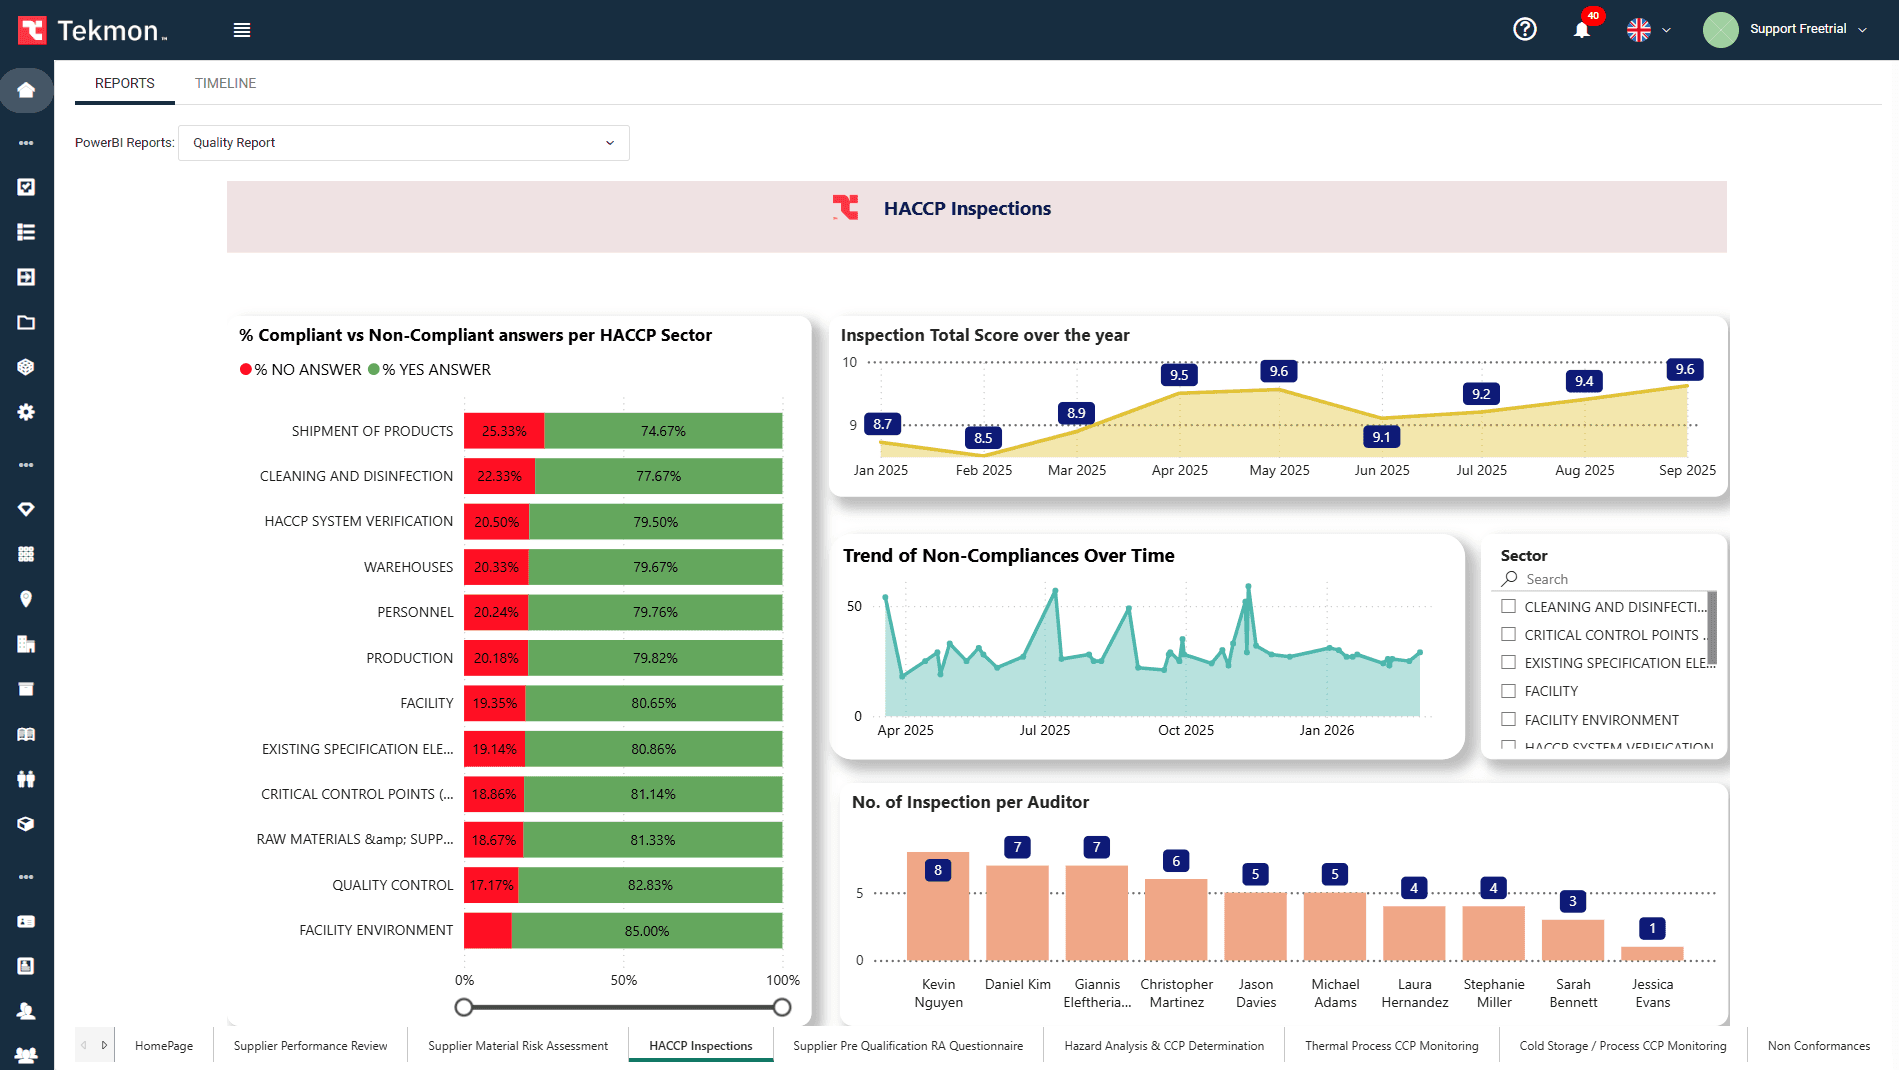Viewport: 1899px width, 1070px height.
Task: Switch to the TIMELINE tab
Action: tap(225, 83)
